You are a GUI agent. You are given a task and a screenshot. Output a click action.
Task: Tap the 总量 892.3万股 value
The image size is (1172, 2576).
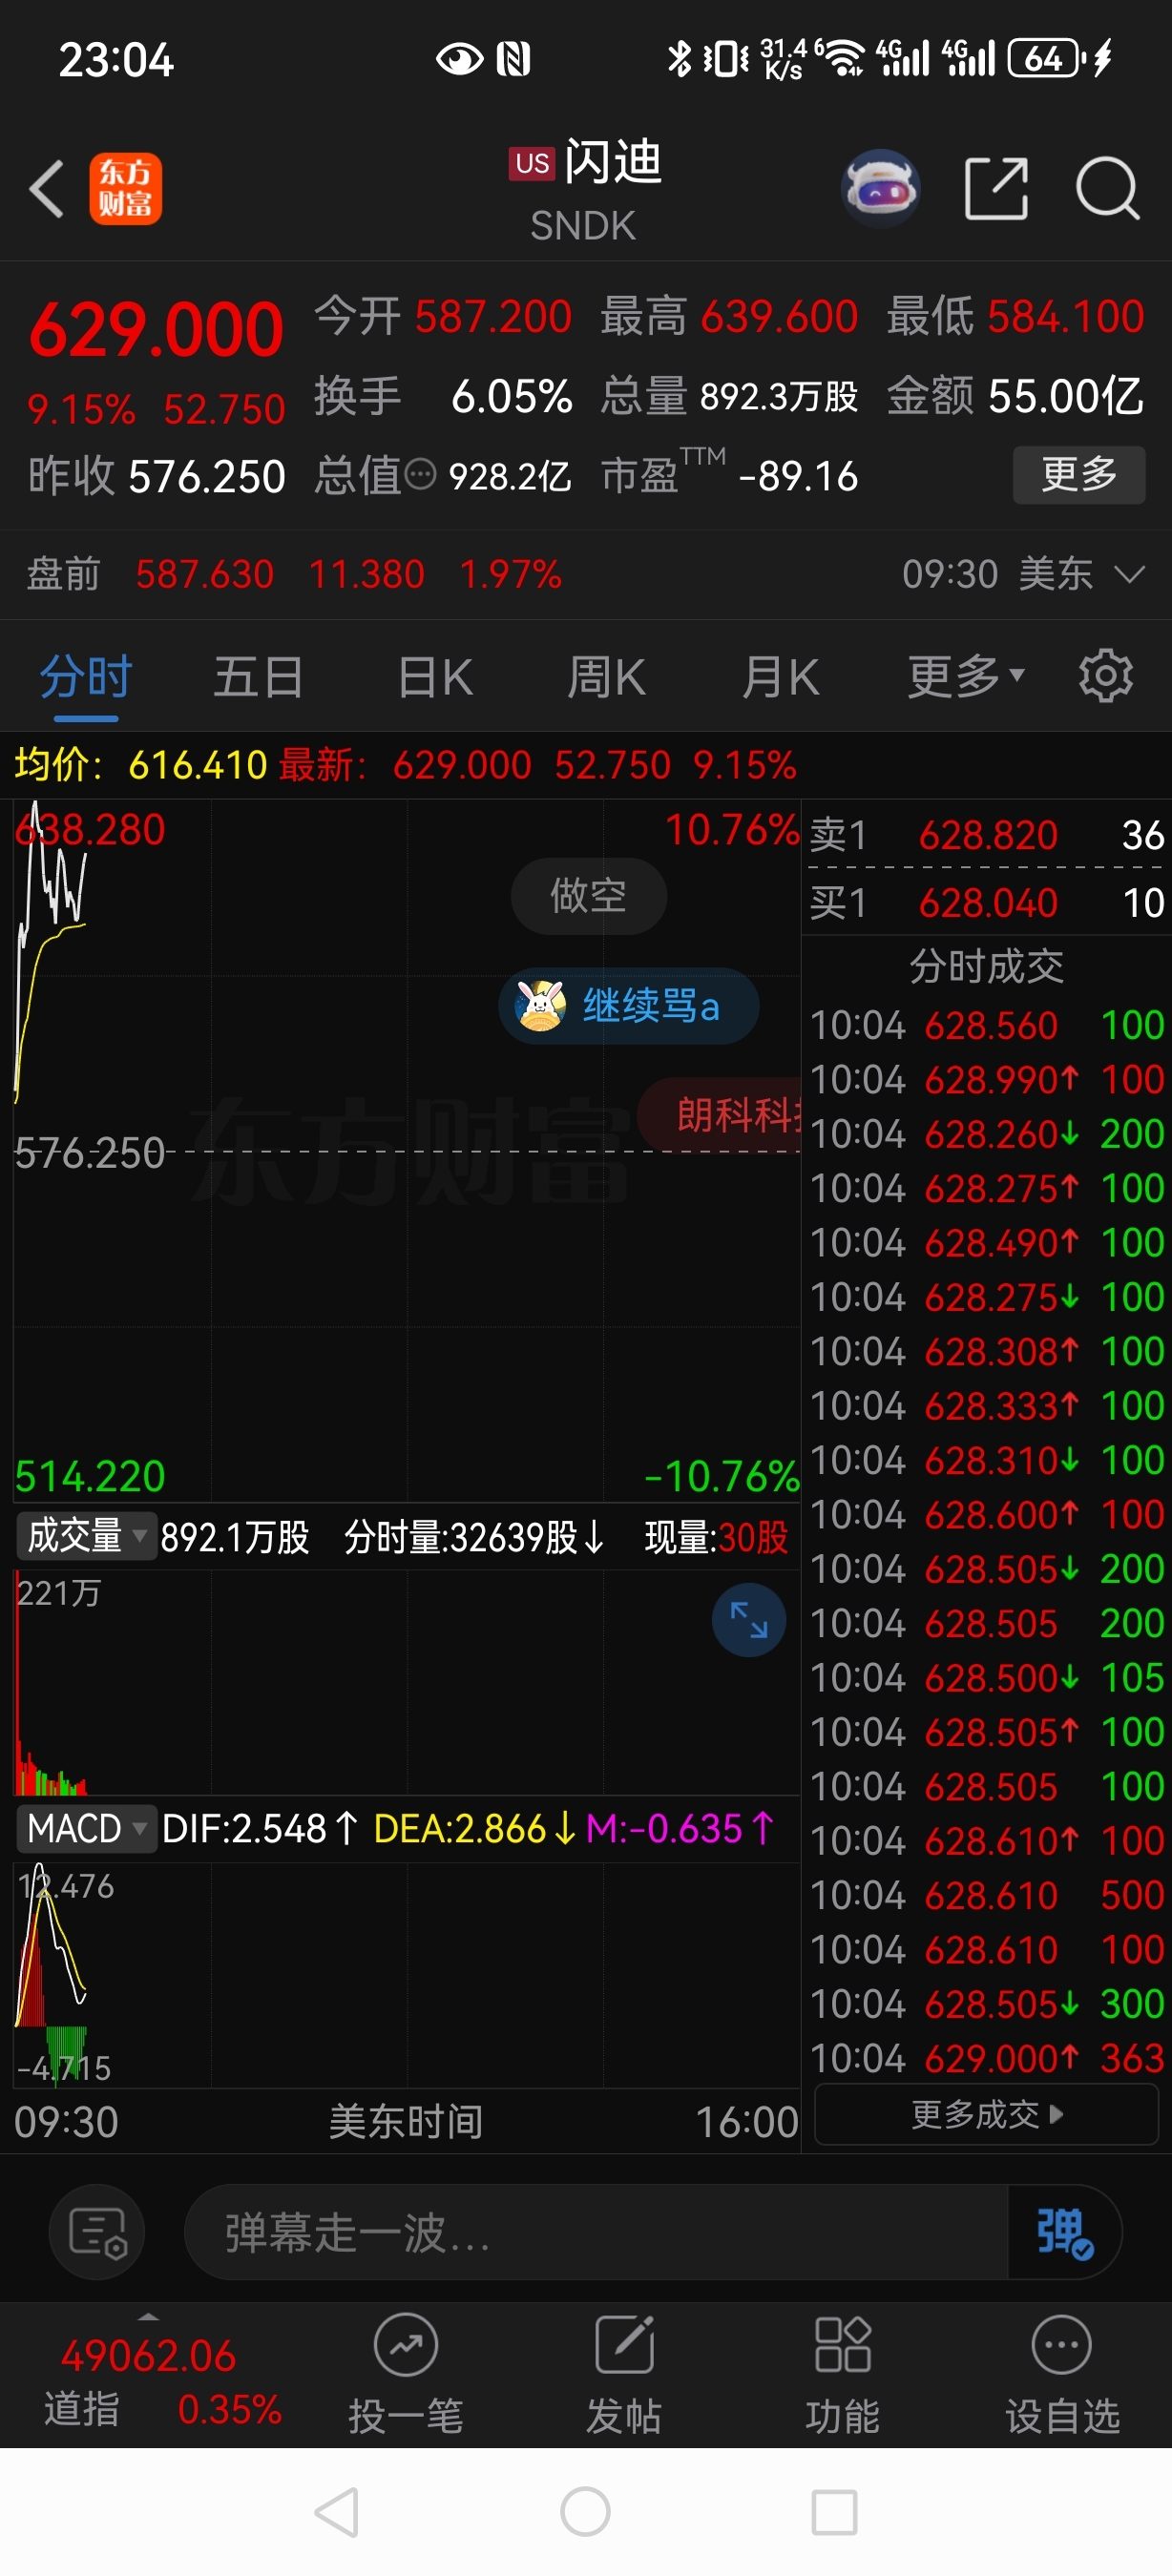729,396
